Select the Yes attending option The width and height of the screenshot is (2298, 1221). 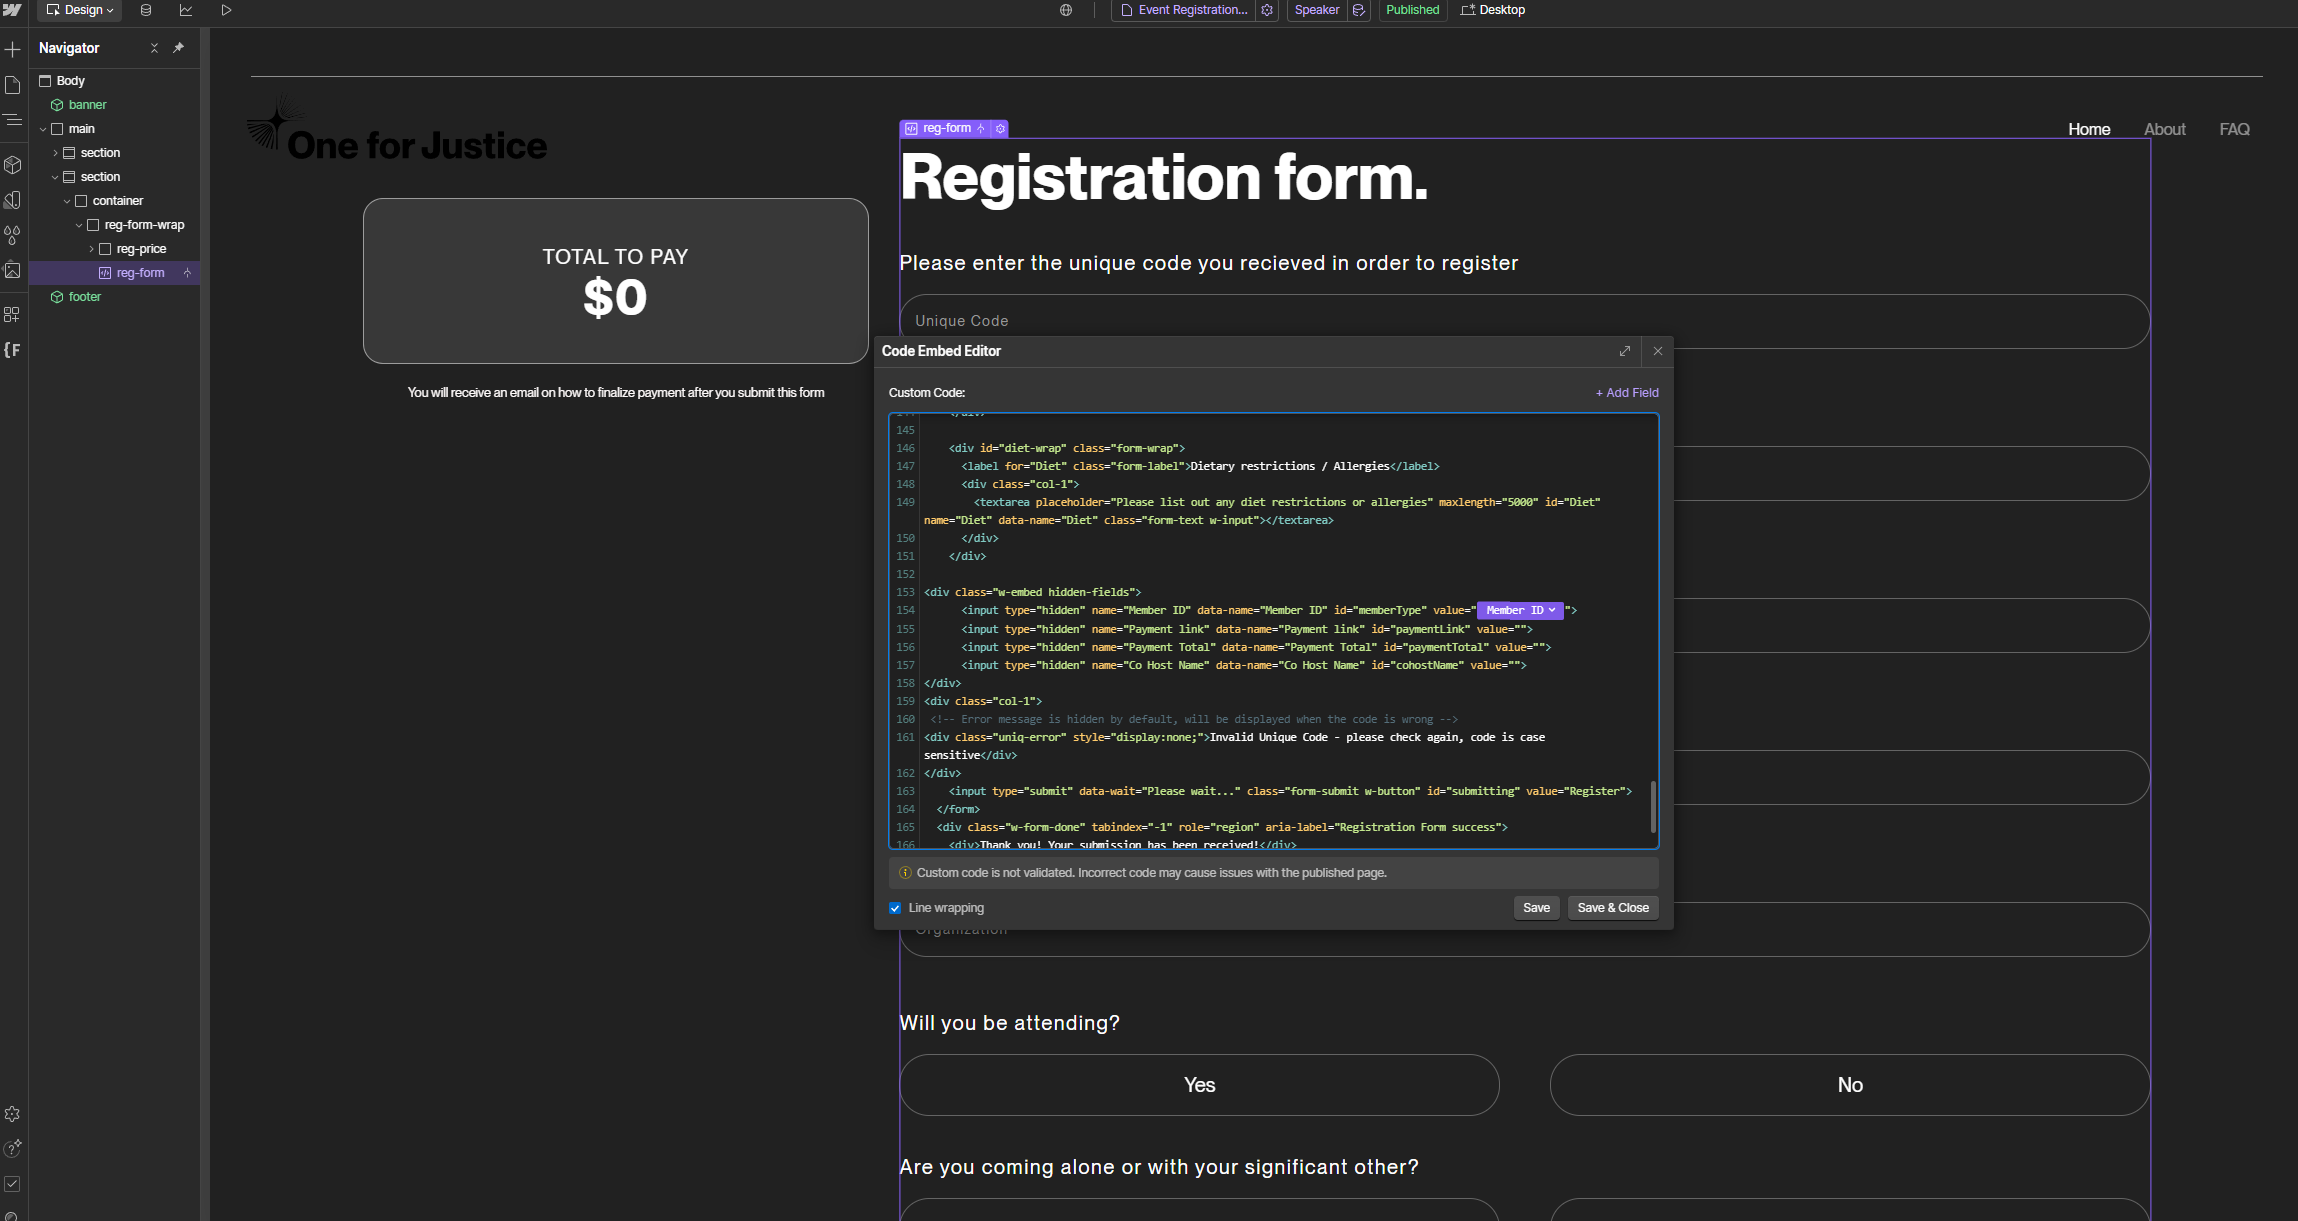(1199, 1085)
